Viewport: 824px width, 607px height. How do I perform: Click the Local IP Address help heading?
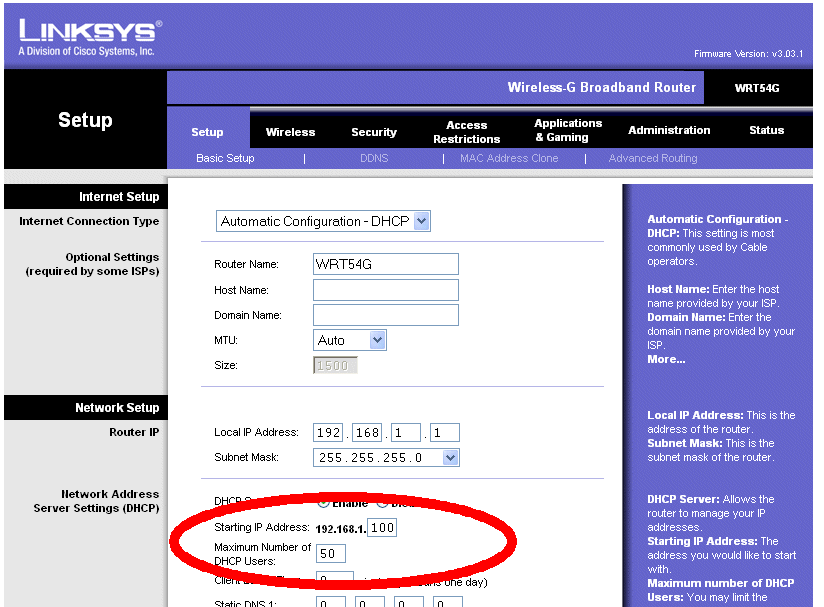[695, 415]
